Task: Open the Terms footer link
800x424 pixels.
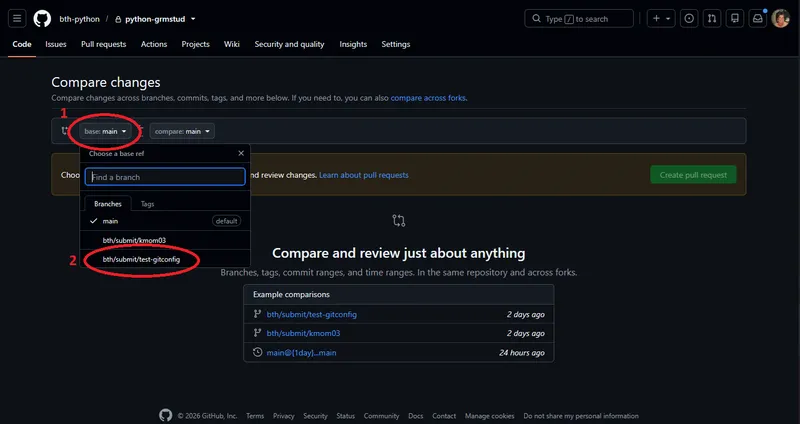Action: [x=255, y=416]
